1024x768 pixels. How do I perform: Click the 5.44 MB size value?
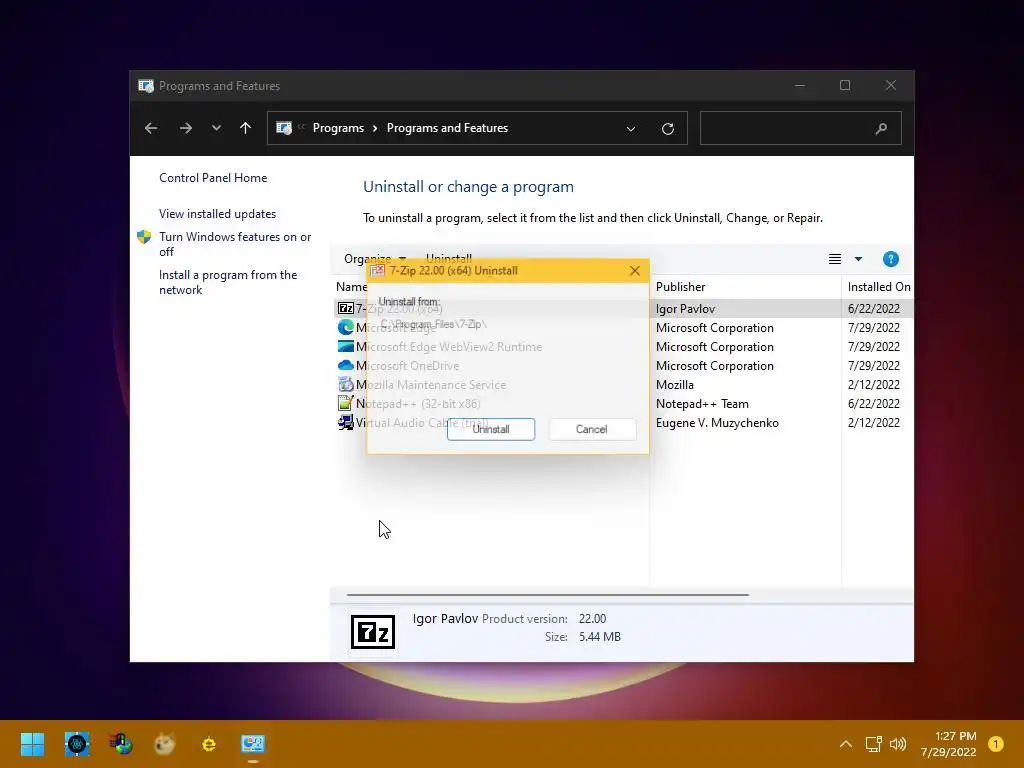tap(600, 637)
